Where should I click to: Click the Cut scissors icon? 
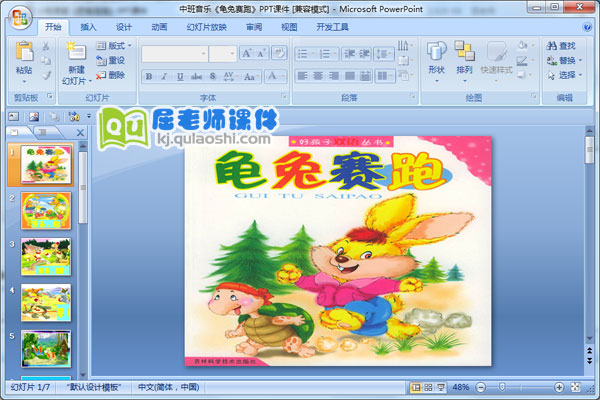(46, 46)
